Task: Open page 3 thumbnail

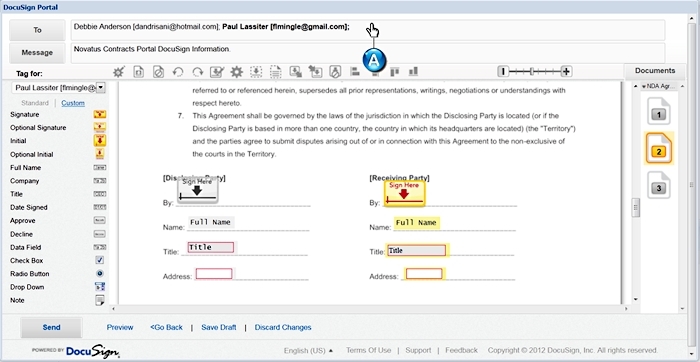Action: point(659,185)
